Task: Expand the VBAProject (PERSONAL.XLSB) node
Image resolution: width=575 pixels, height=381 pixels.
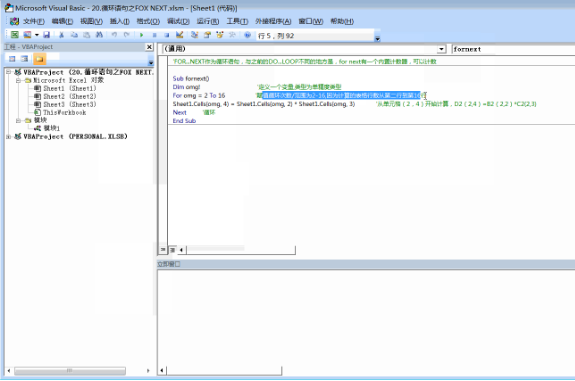Action: click(8, 136)
